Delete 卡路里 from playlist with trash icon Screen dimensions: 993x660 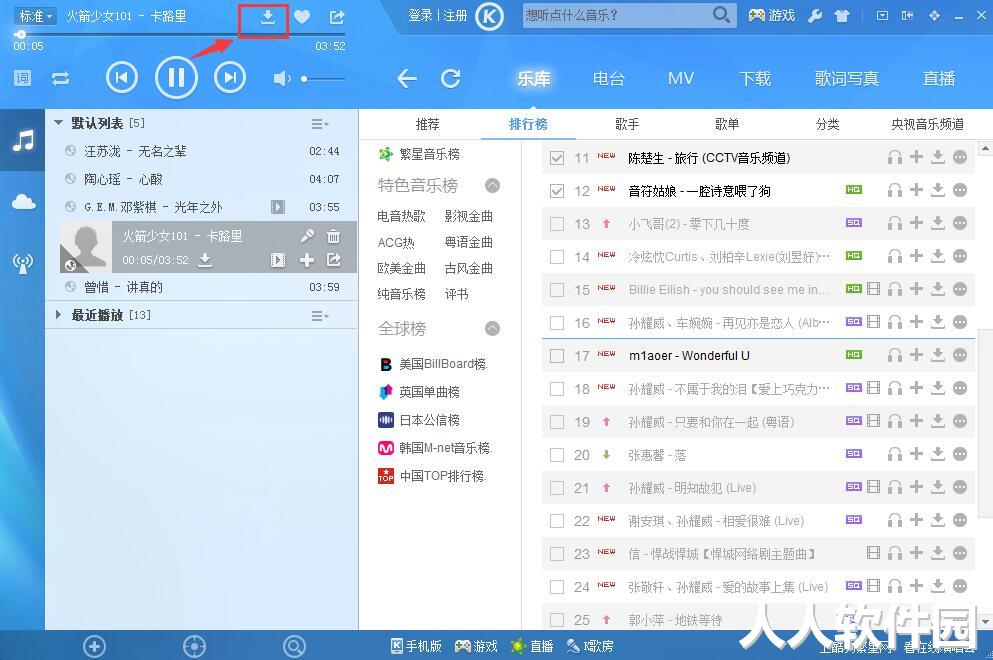pos(333,236)
